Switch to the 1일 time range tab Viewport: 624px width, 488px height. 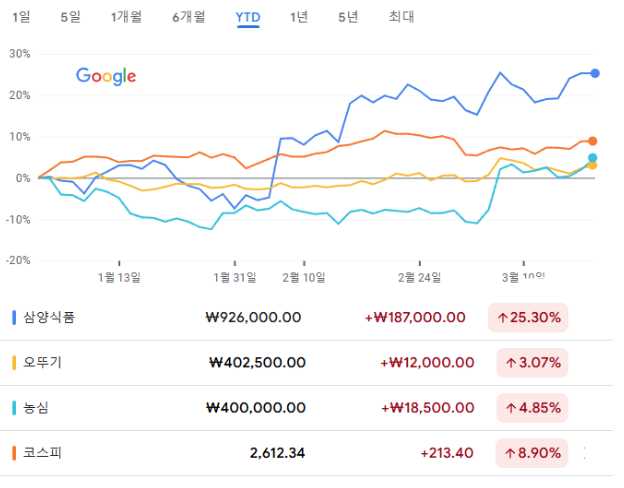(x=21, y=17)
